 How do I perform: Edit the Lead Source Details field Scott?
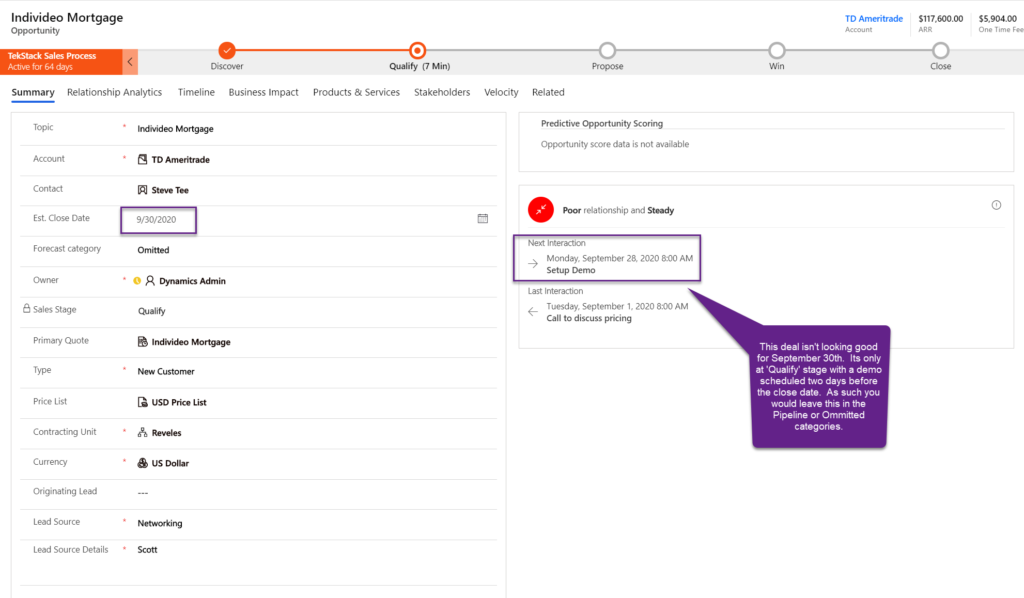click(147, 550)
